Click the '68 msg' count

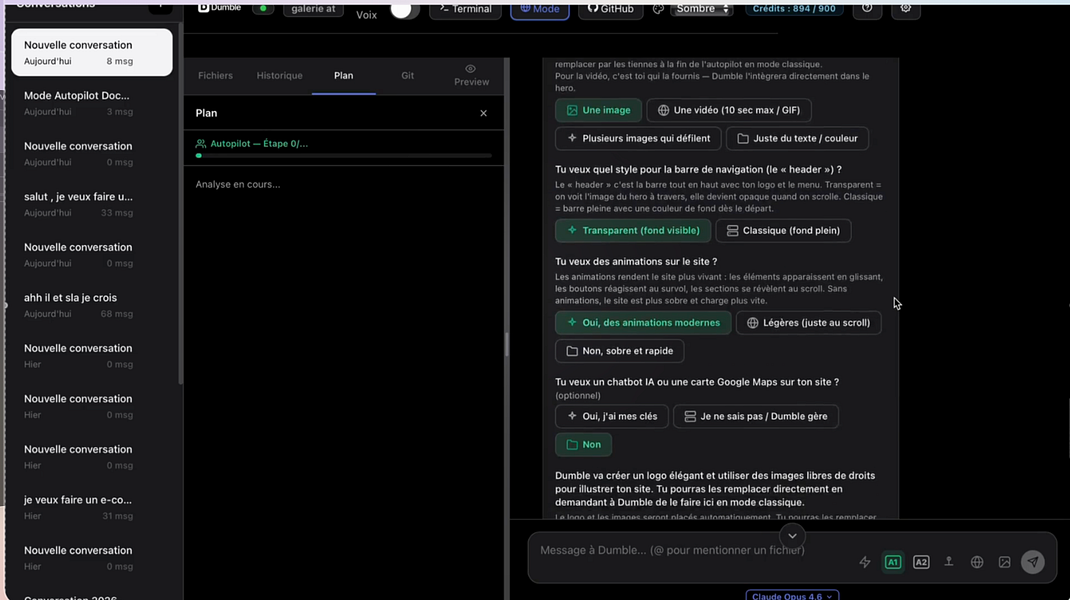pos(117,314)
